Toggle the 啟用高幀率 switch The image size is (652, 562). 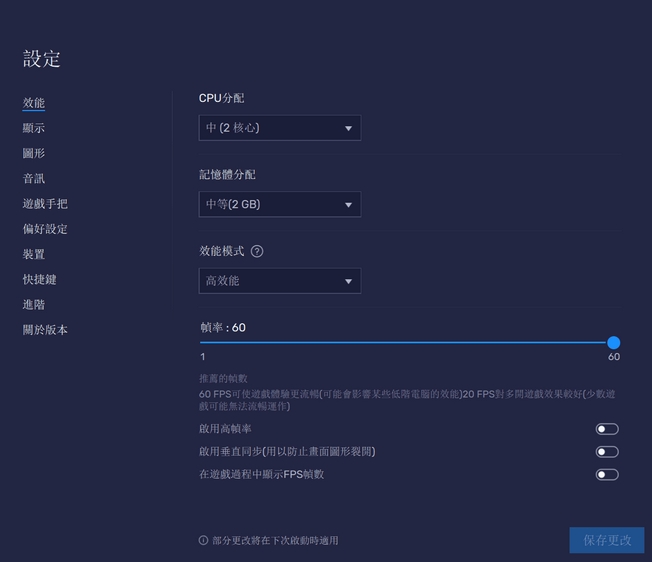(607, 429)
